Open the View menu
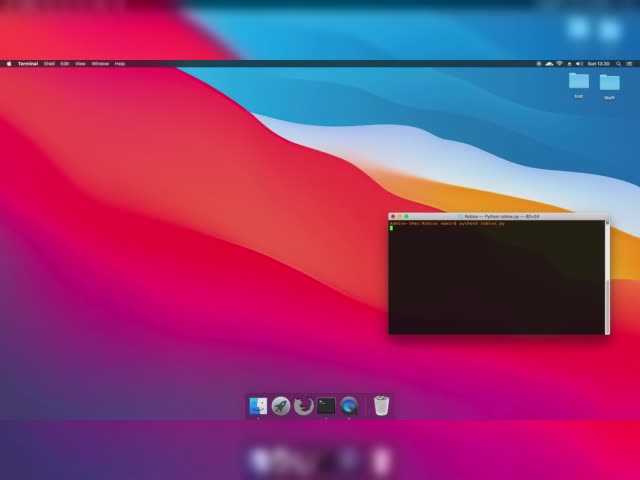640x480 pixels. tap(80, 64)
